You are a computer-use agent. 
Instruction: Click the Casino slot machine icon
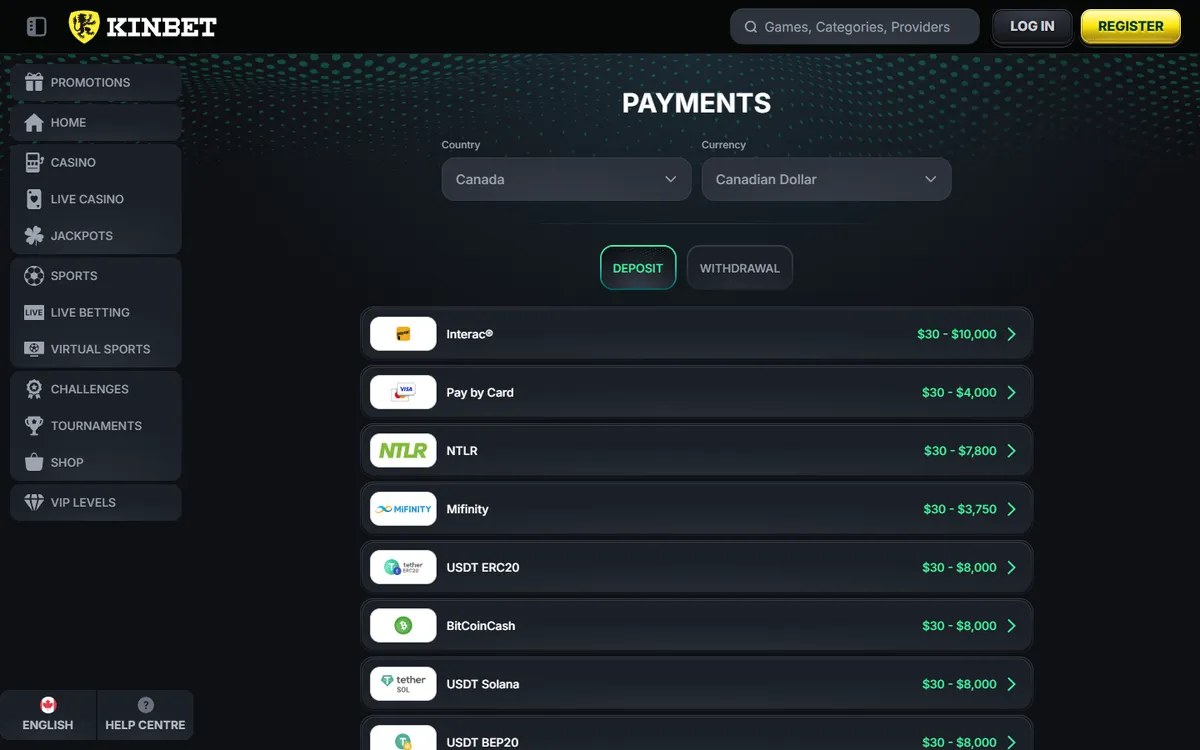[34, 162]
